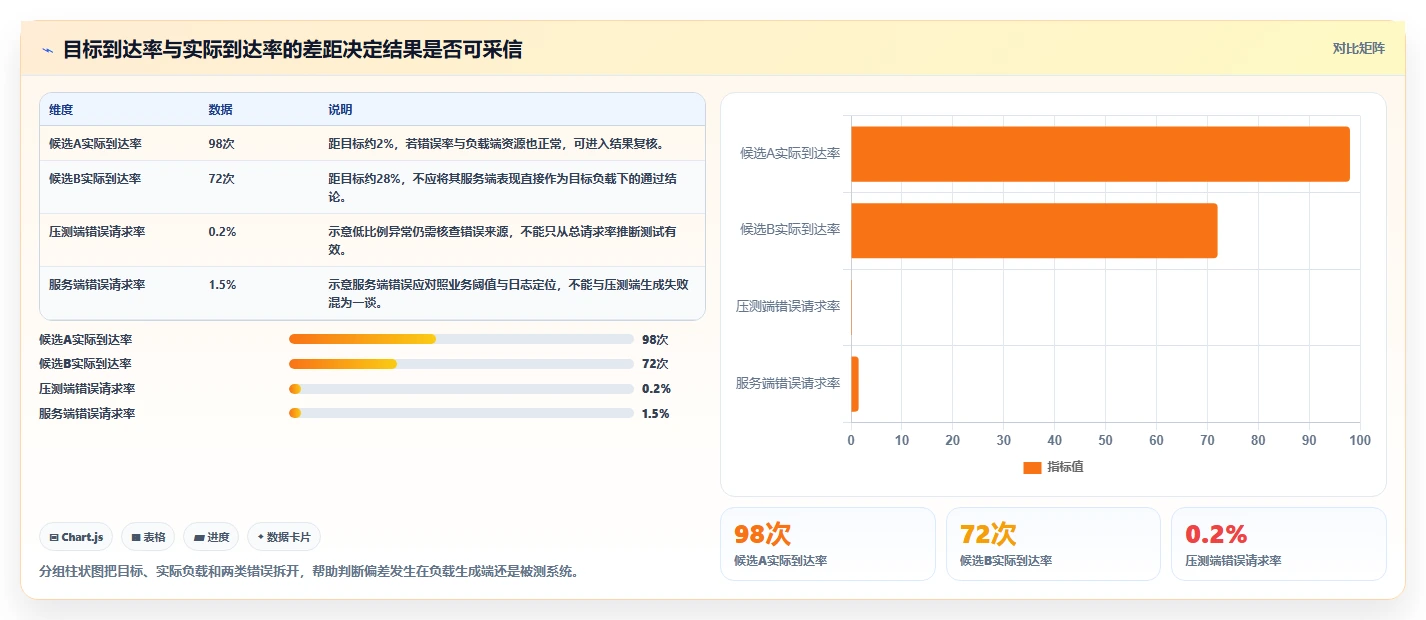Click the 服务端错误请求率 progress bar
Viewport: 1426px width, 620px height.
tap(461, 414)
